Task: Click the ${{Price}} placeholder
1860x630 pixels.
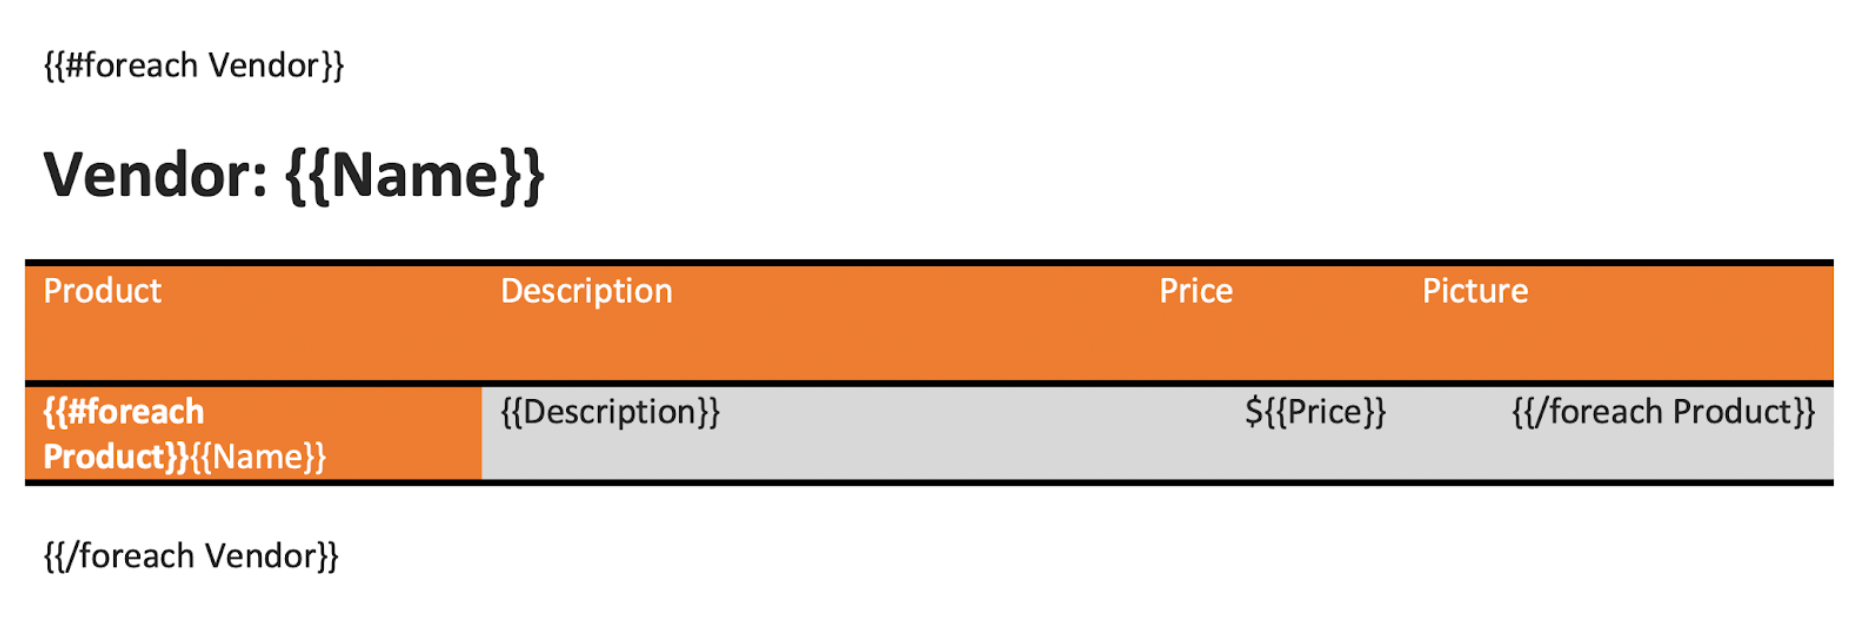Action: point(1316,412)
